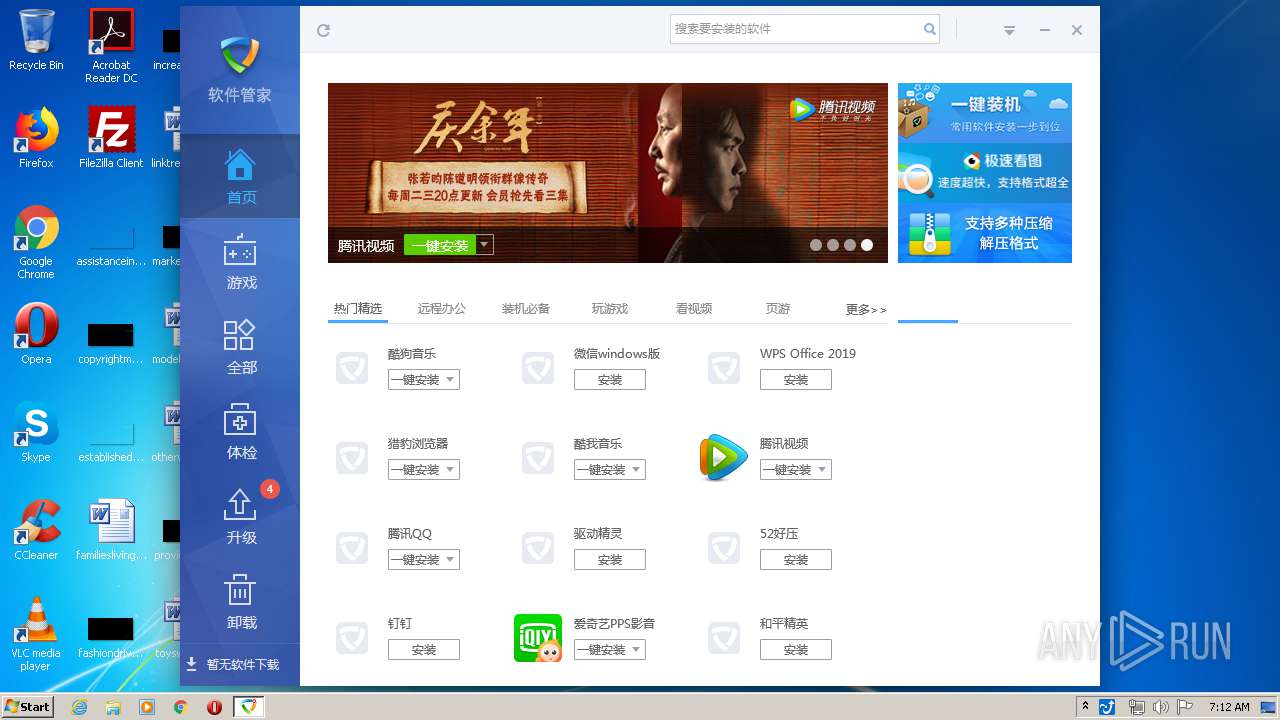Image resolution: width=1280 pixels, height=720 pixels.
Task: Install WPS Office 2019
Action: (796, 380)
